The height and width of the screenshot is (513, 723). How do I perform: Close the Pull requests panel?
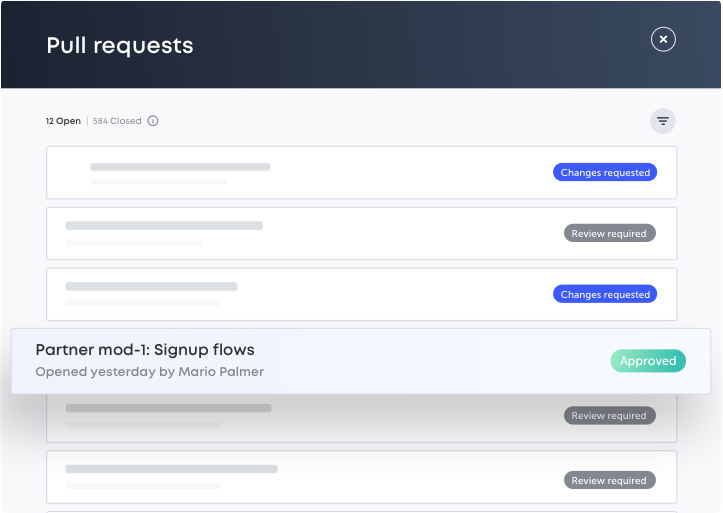tap(663, 39)
